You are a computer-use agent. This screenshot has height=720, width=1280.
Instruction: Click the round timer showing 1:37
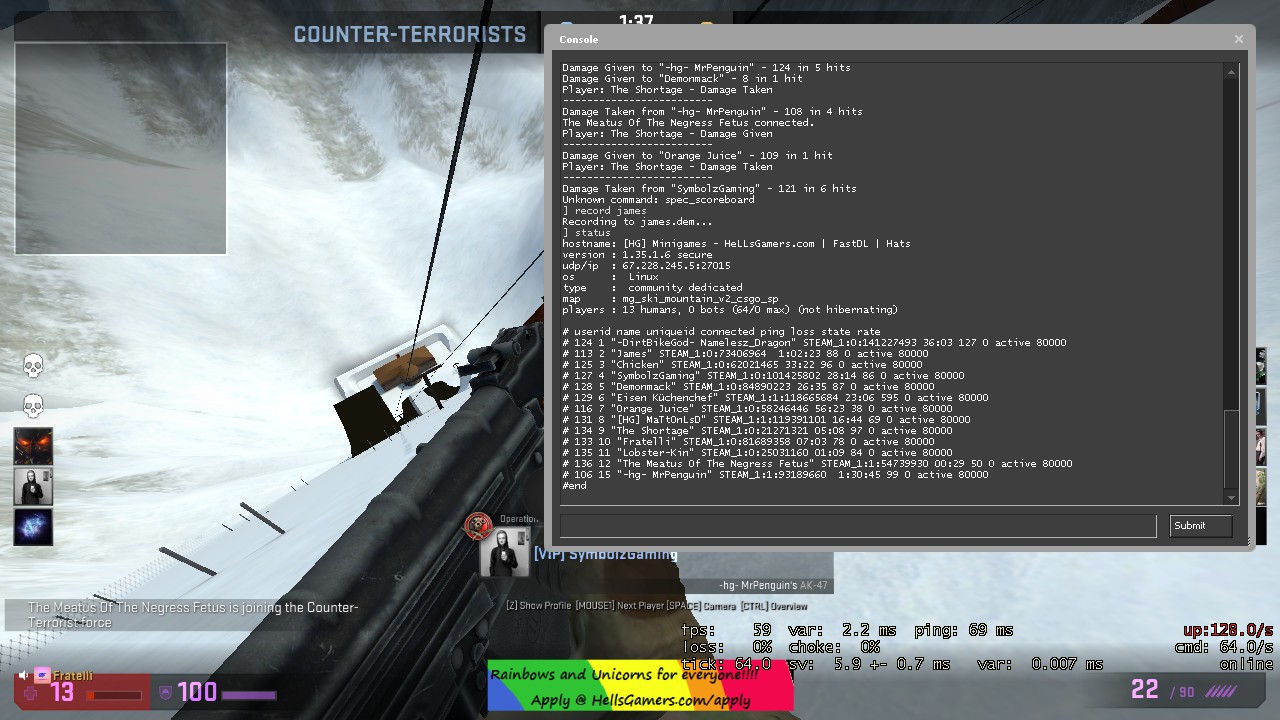click(636, 21)
